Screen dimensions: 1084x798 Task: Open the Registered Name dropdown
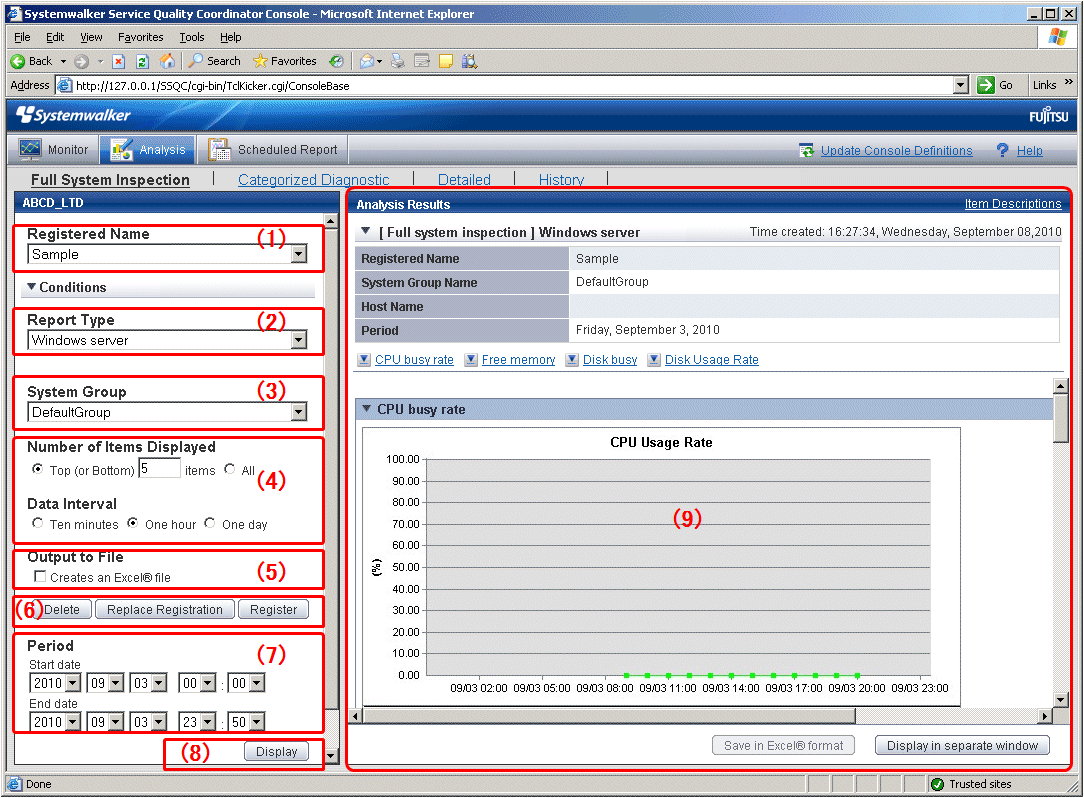(299, 254)
